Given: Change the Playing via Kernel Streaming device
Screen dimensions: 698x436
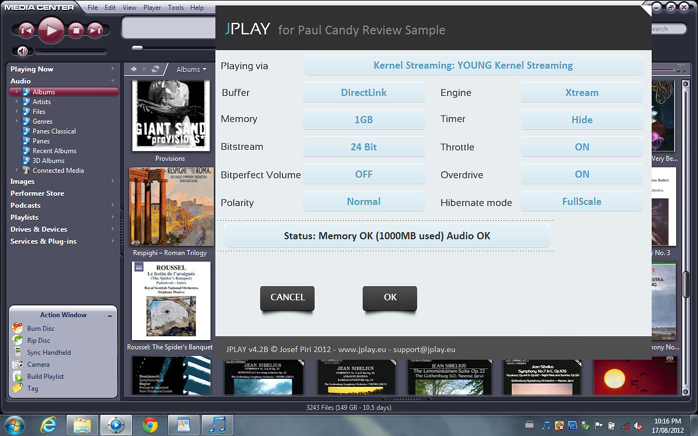Looking at the screenshot, I should click(x=473, y=65).
